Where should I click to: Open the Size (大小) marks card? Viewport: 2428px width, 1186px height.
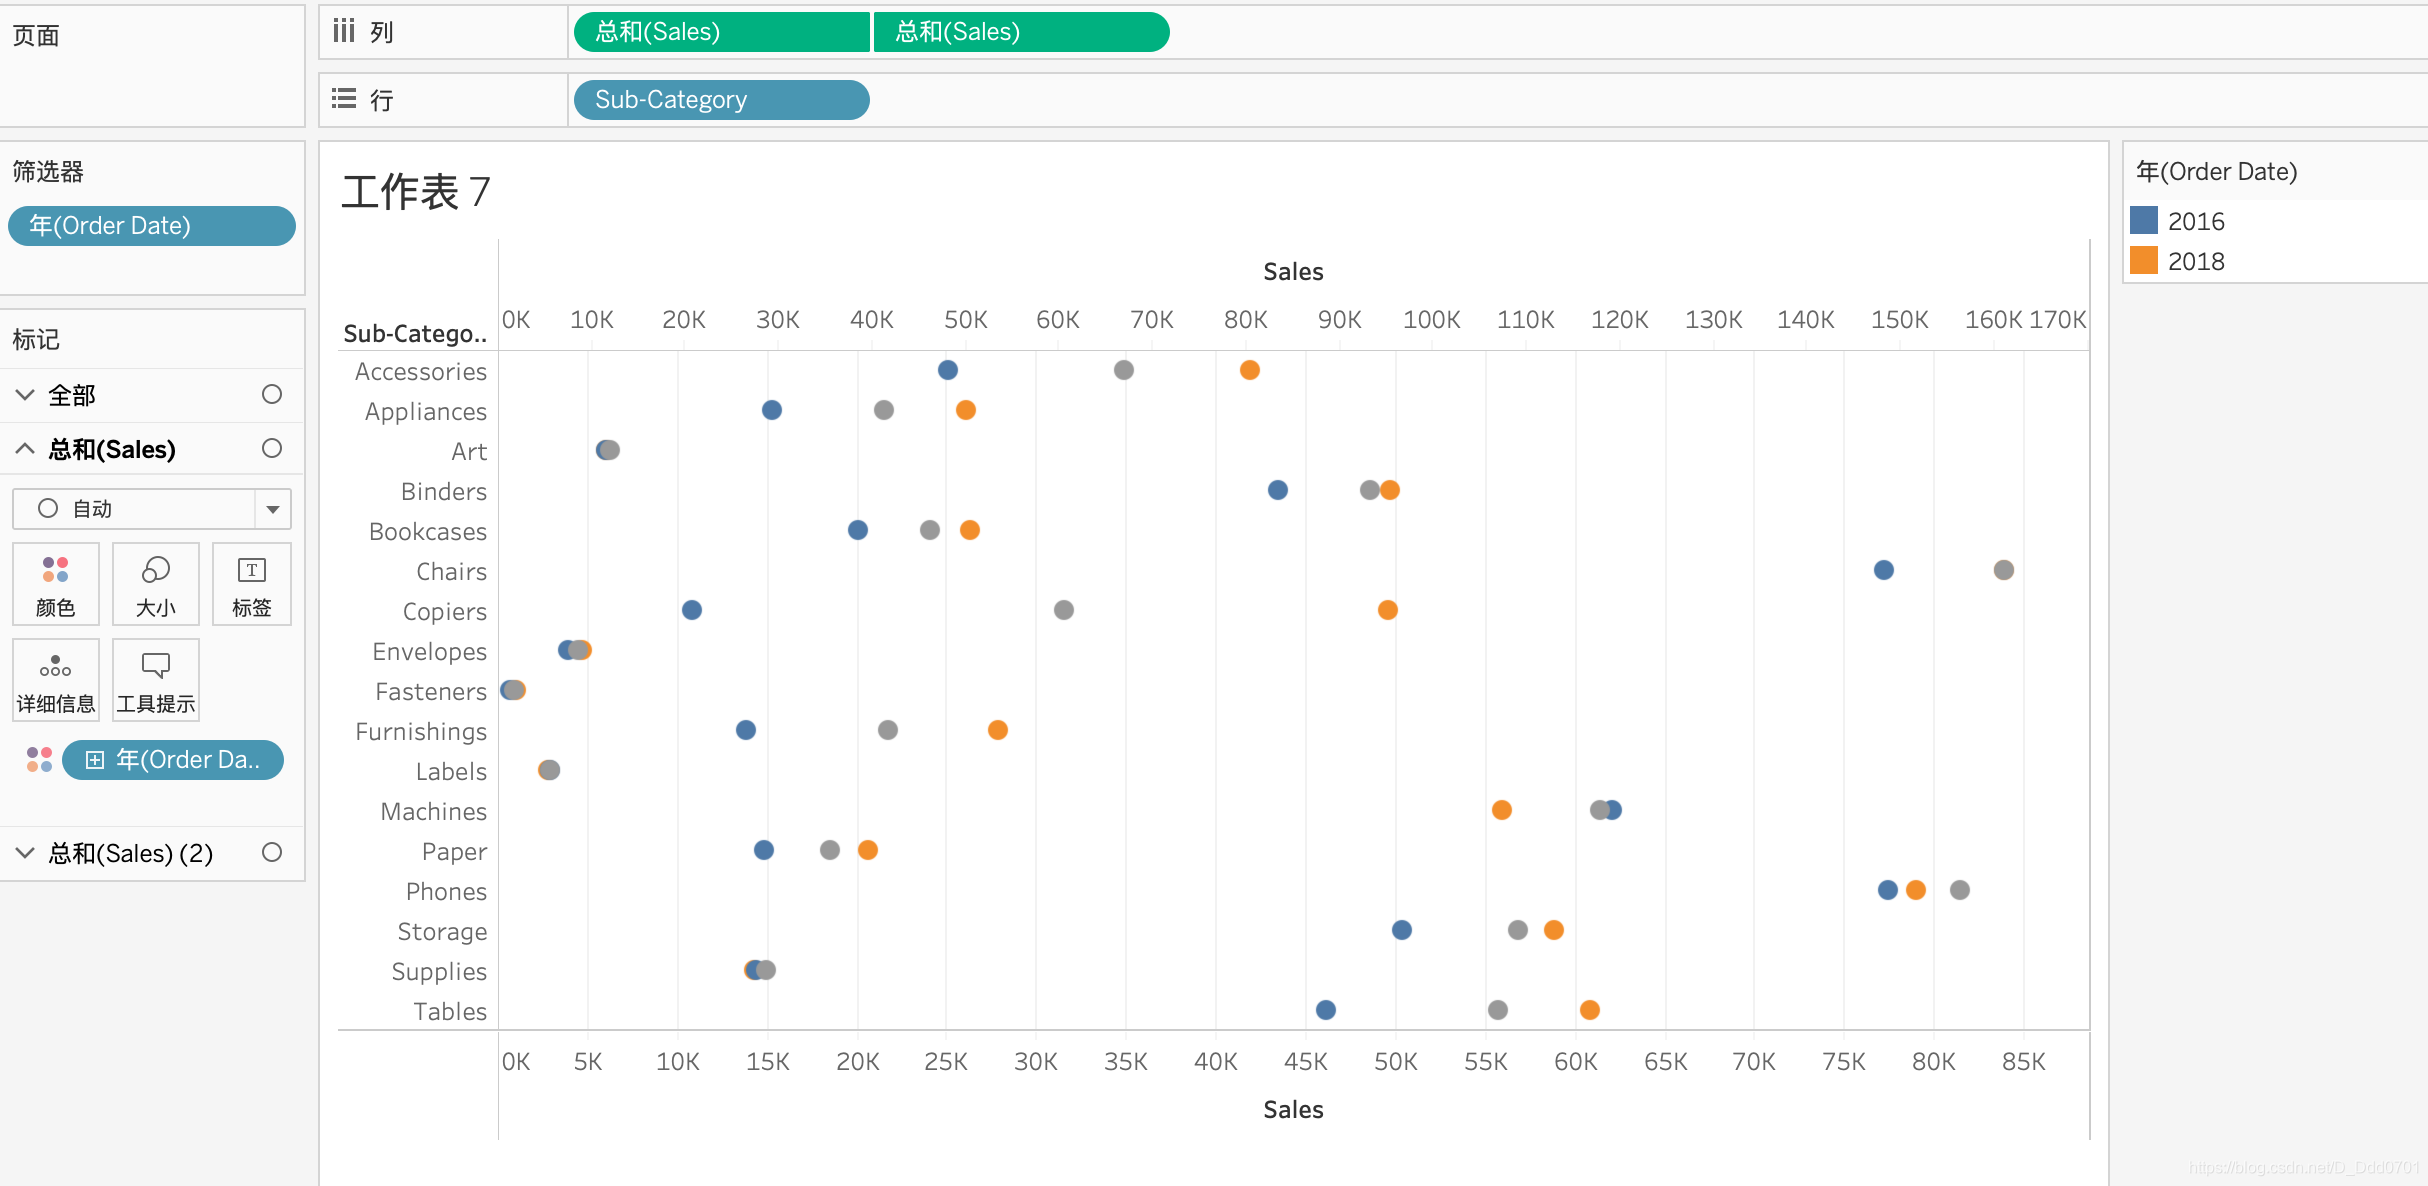155,584
